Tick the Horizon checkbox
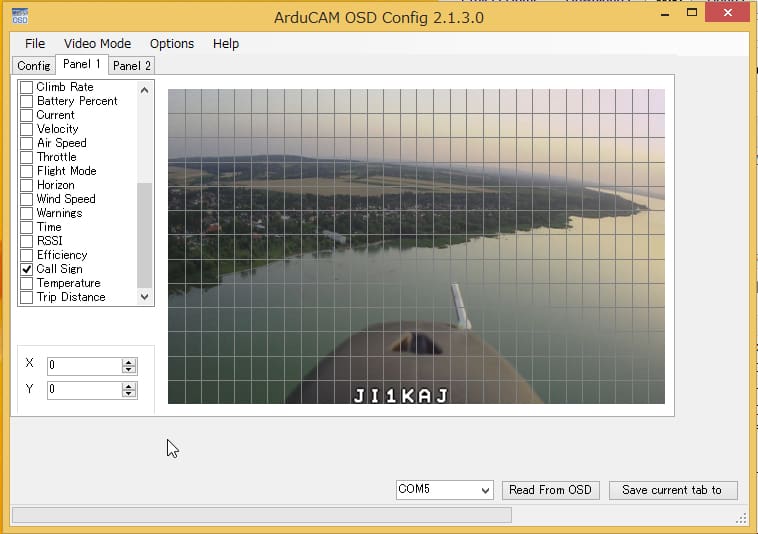This screenshot has height=534, width=758. click(27, 185)
